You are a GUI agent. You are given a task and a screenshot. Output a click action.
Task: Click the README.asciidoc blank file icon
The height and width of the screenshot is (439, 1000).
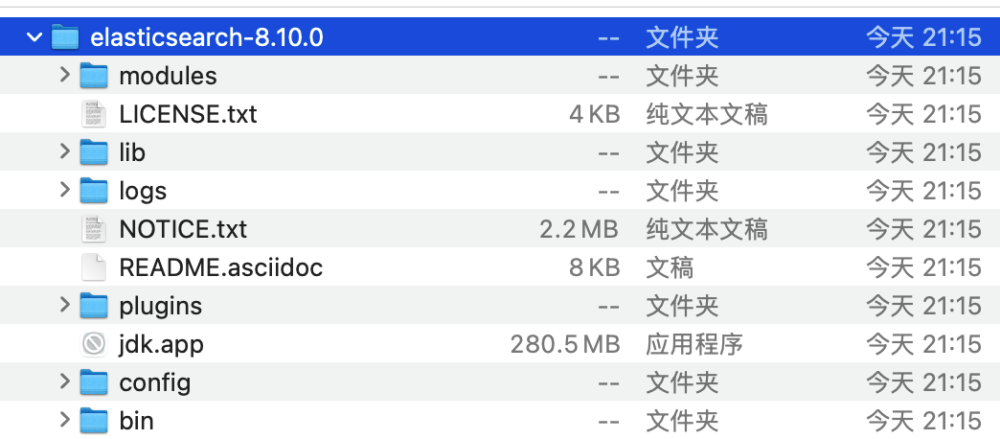(93, 267)
